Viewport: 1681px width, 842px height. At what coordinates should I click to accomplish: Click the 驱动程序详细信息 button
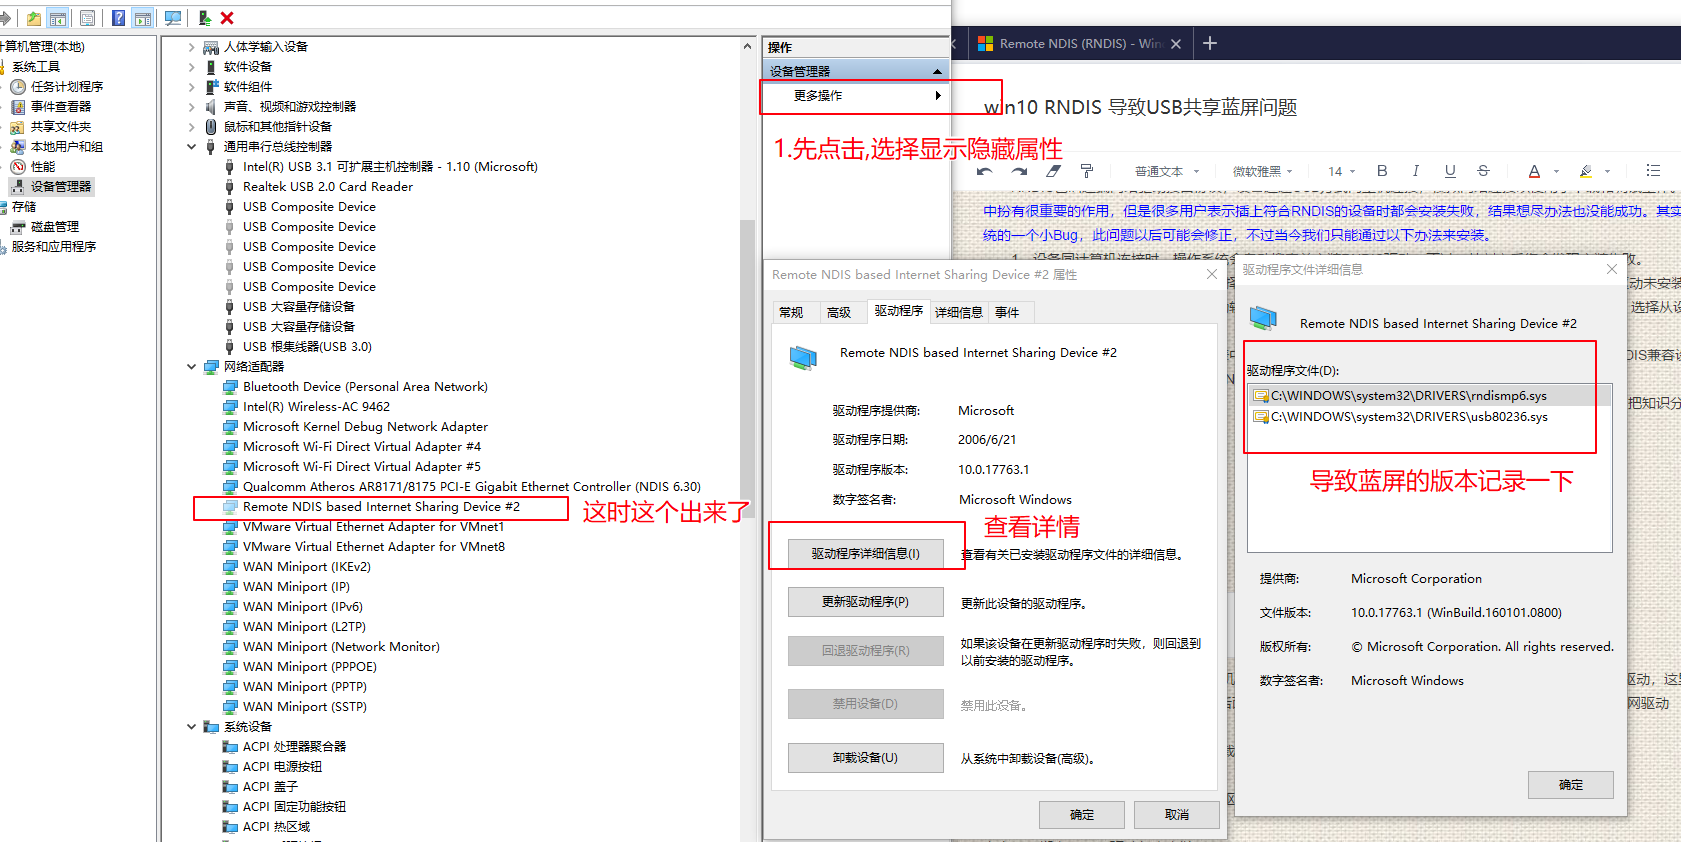tap(865, 553)
